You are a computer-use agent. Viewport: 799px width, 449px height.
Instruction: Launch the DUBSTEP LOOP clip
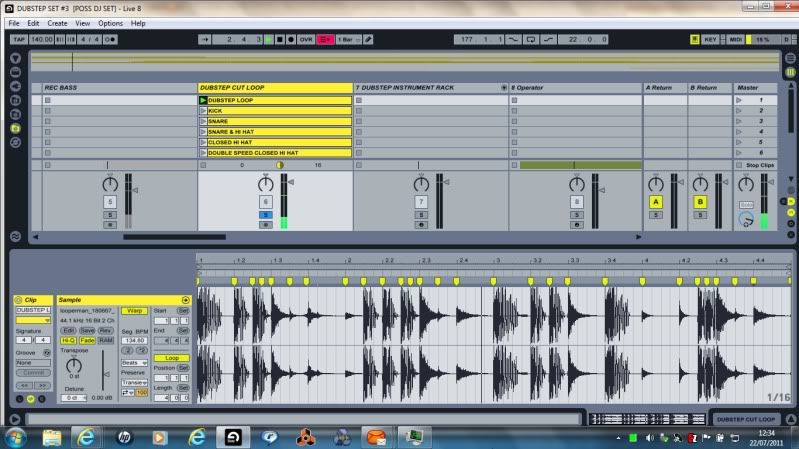tap(203, 100)
